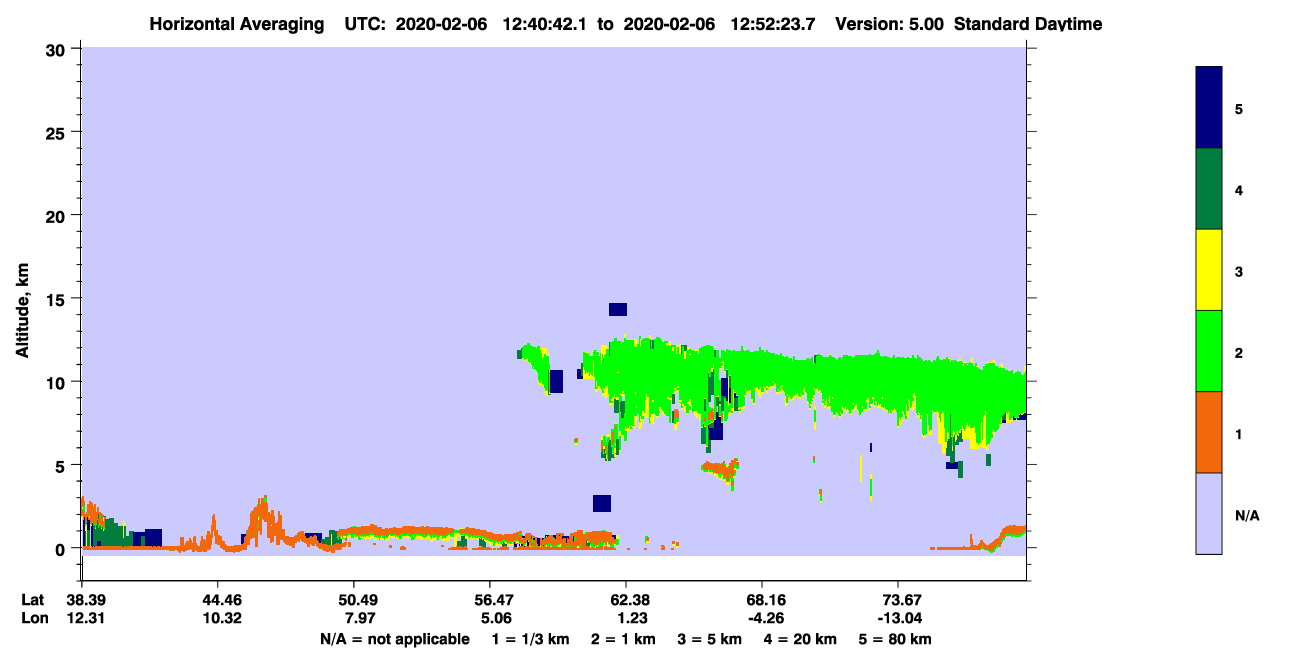Click the orange colorbar segment labeled 1
1300x667 pixels.
coord(1209,432)
